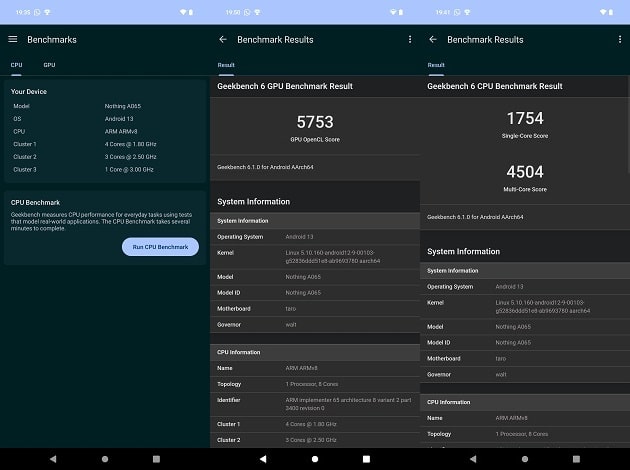Select '3 Cores @ 2.50 GHz' in Your Device
This screenshot has height=470, width=630.
tap(131, 157)
